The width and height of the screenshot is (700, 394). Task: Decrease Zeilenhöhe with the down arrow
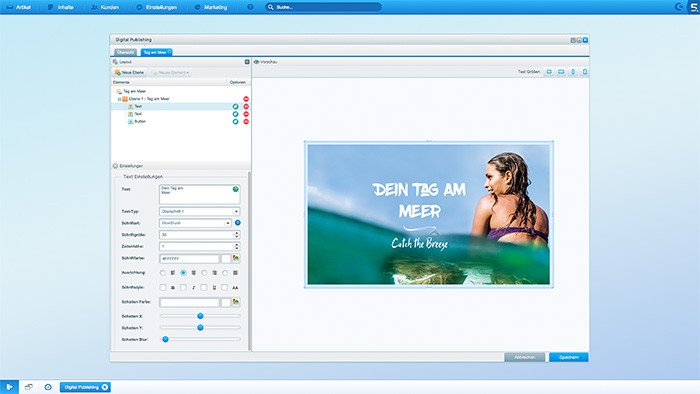[237, 248]
